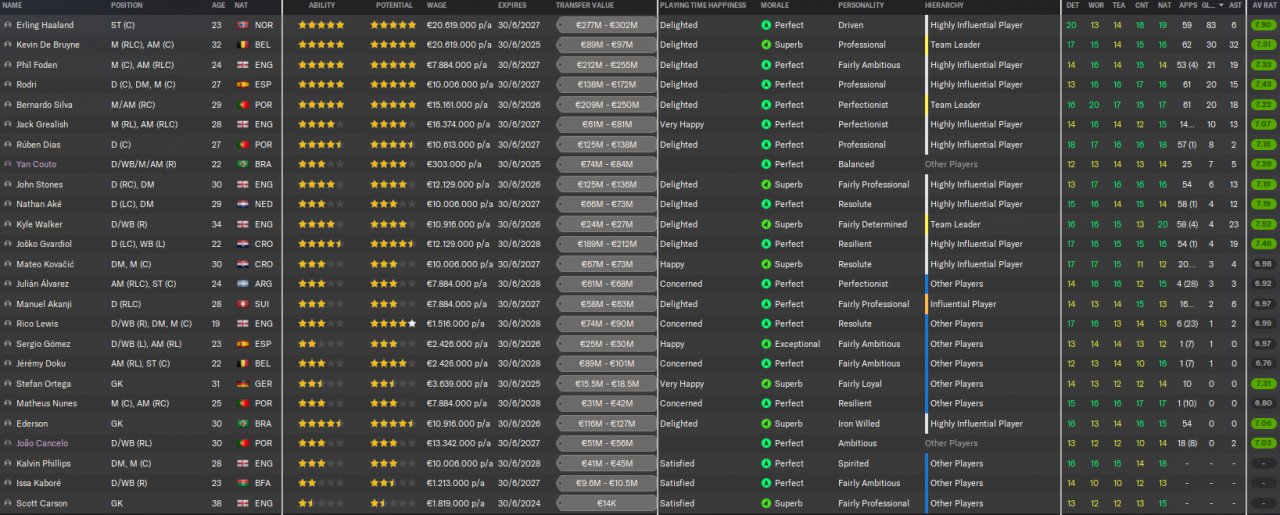Open Mateo Kovačić's player name
This screenshot has width=1280, height=515.
[x=45, y=264]
